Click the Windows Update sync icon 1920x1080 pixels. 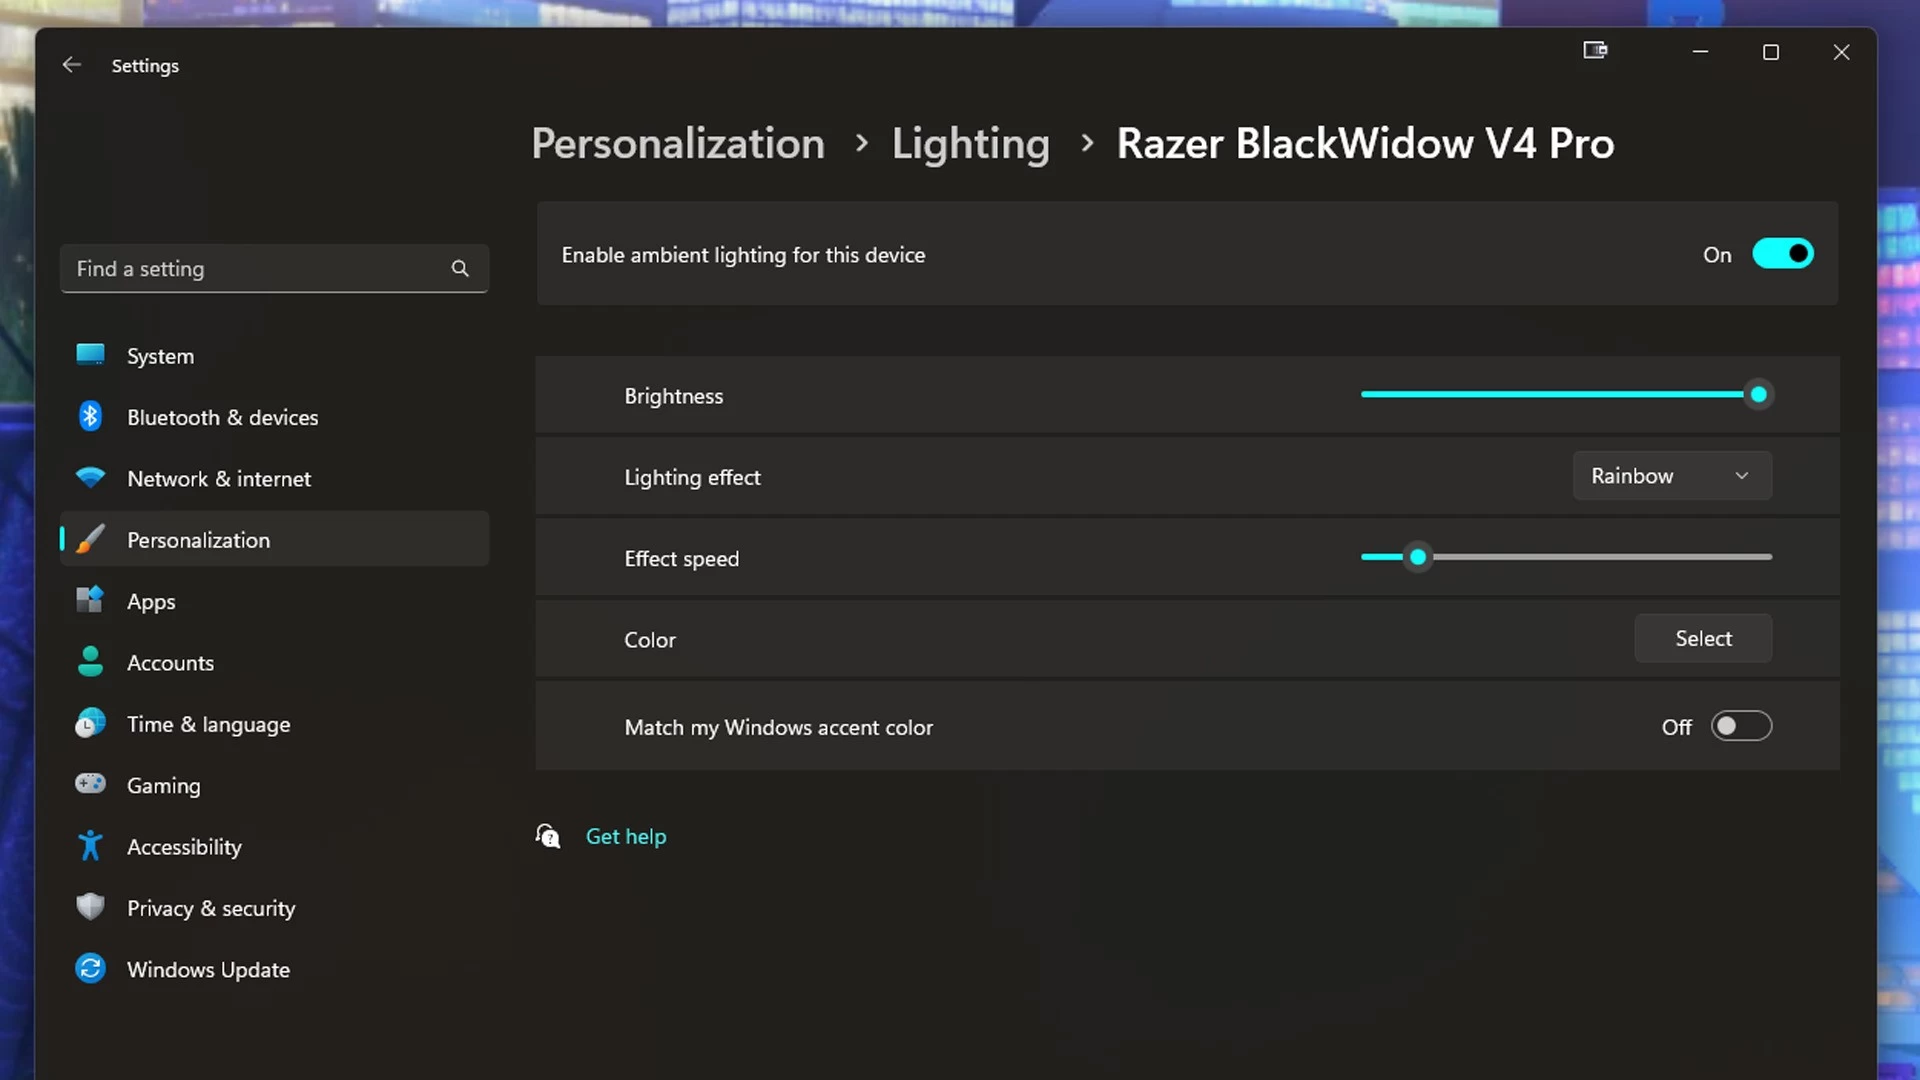90,968
